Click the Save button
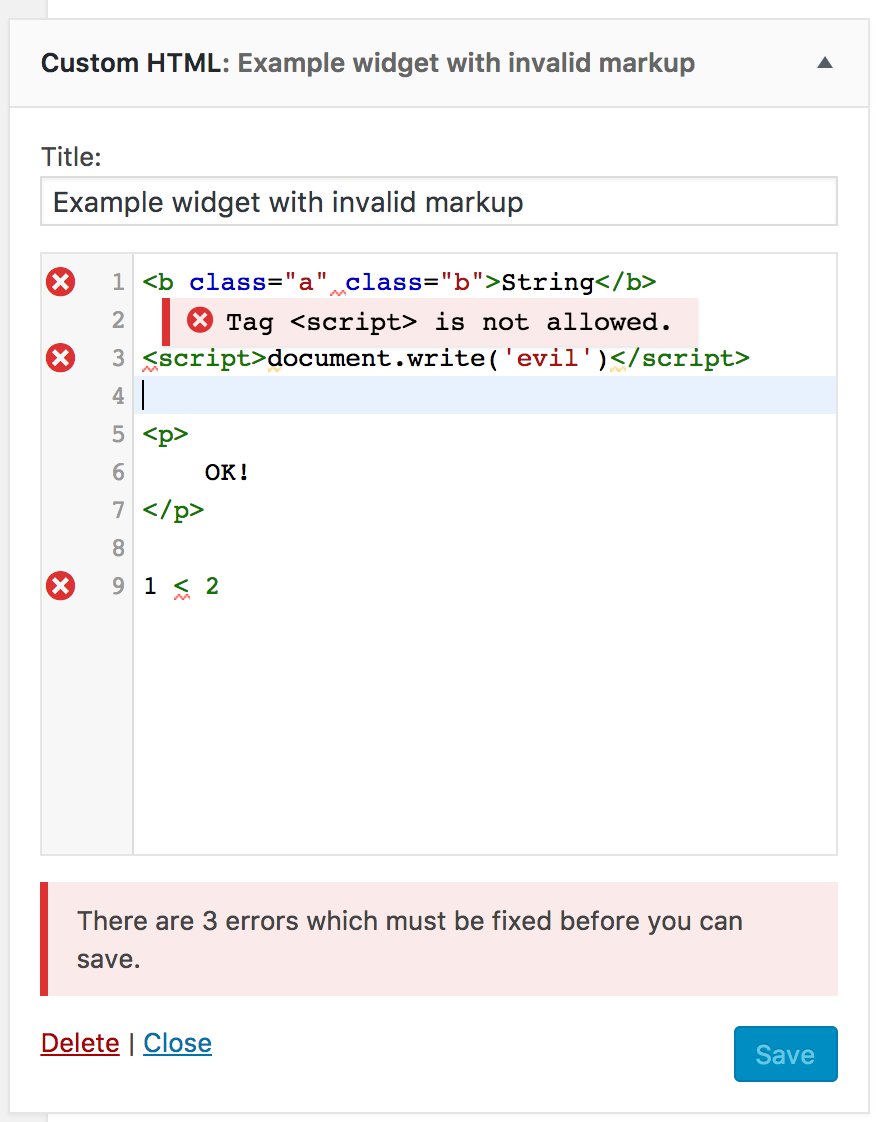Image resolution: width=882 pixels, height=1122 pixels. (785, 1054)
